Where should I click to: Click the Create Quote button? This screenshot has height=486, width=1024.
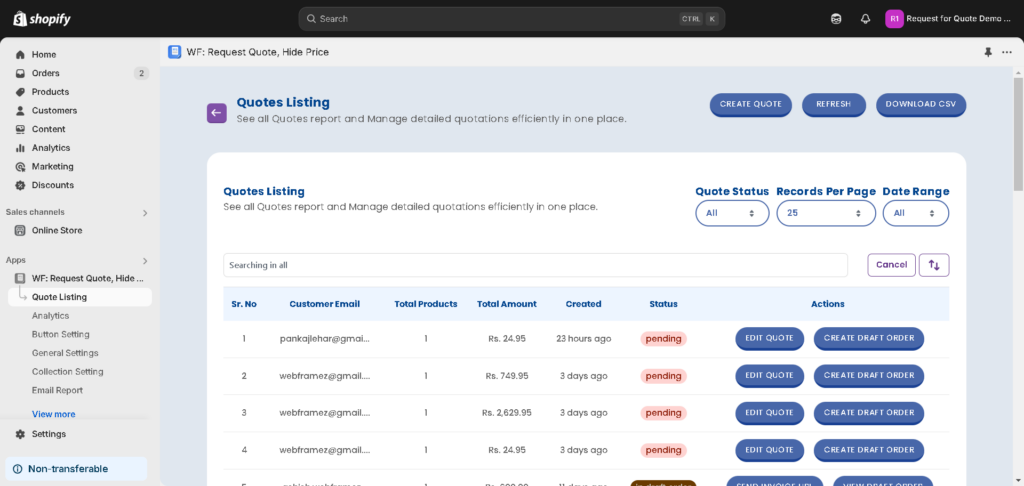click(x=750, y=105)
